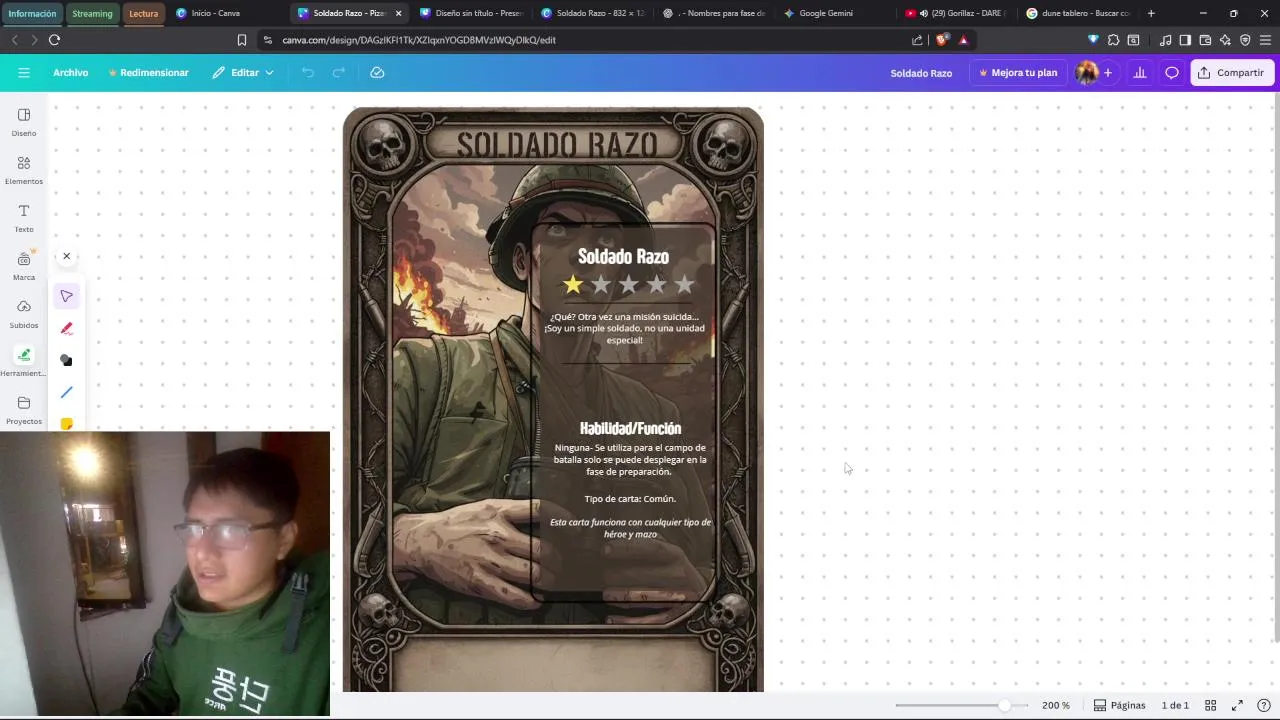Image resolution: width=1280 pixels, height=720 pixels.
Task: Add a collaborator with the plus icon
Action: tap(1107, 73)
